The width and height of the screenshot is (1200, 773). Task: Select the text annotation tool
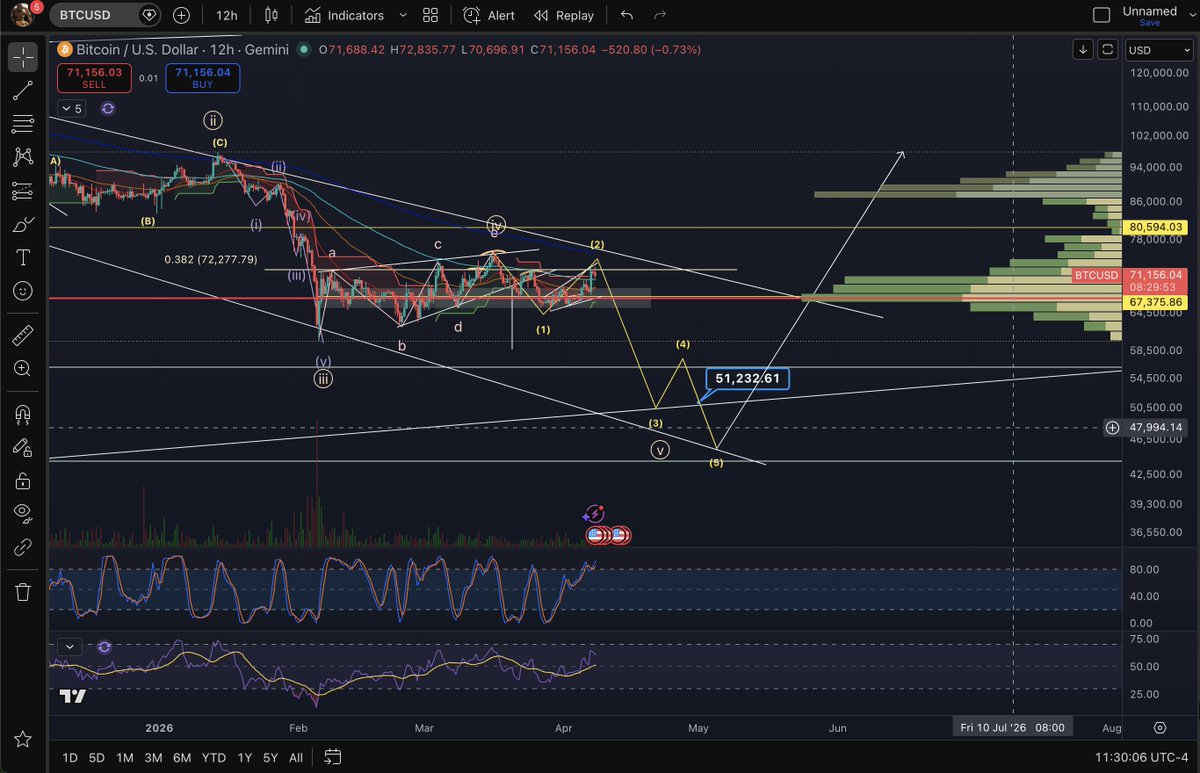click(23, 257)
